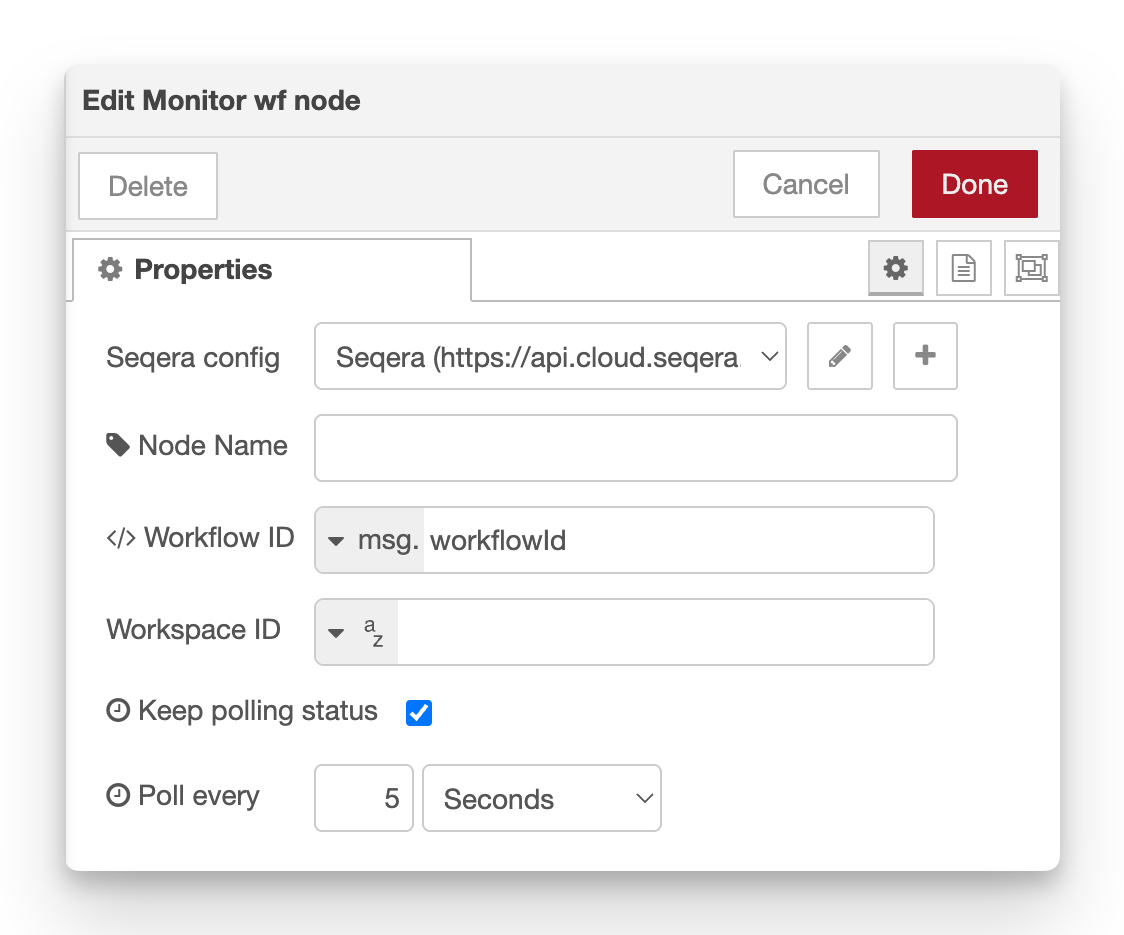
Task: Click the clock icon beside Poll every
Action: [116, 796]
